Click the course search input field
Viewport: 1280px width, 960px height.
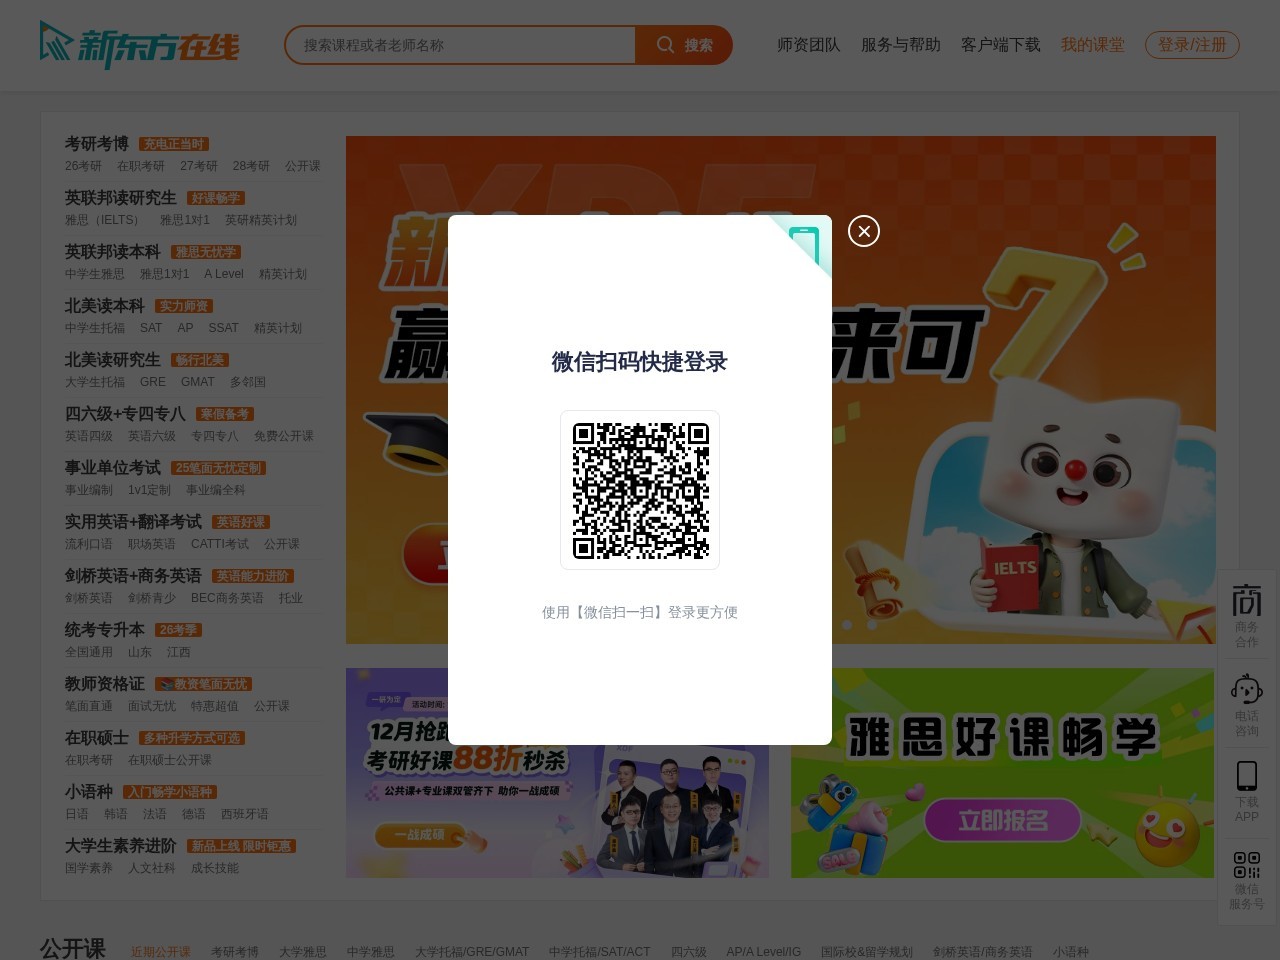click(x=460, y=45)
